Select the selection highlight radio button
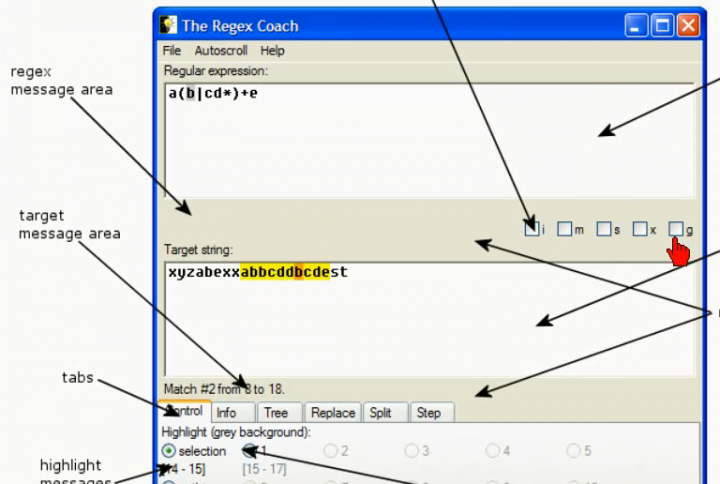The height and width of the screenshot is (484, 720). point(169,451)
